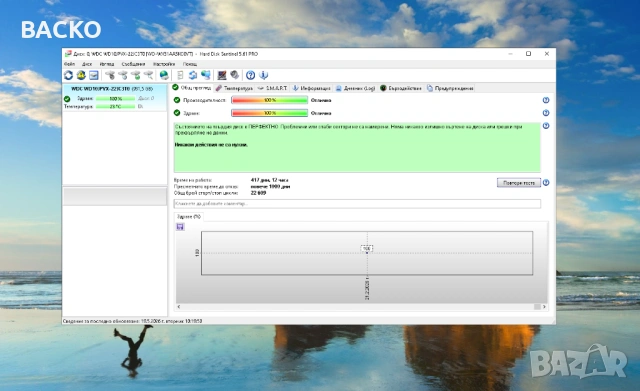Viewport: 640px width, 391px height.
Task: Open the Файл menu
Action: [69, 64]
